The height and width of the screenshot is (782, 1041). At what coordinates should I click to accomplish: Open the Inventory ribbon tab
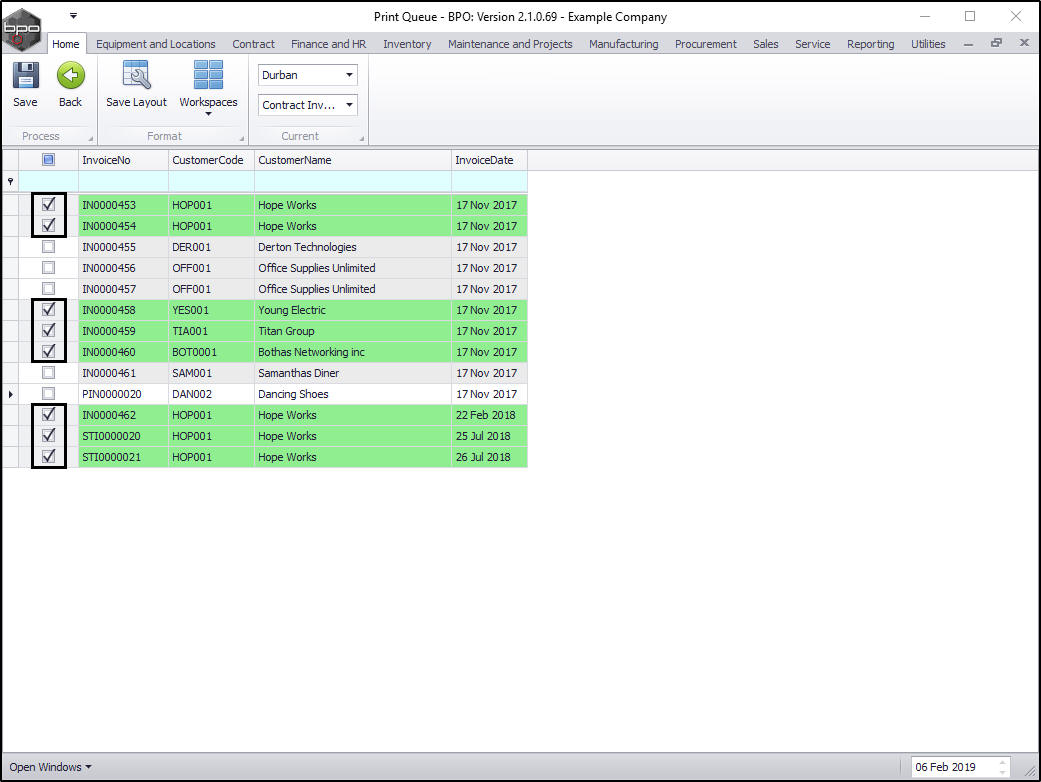[x=407, y=44]
